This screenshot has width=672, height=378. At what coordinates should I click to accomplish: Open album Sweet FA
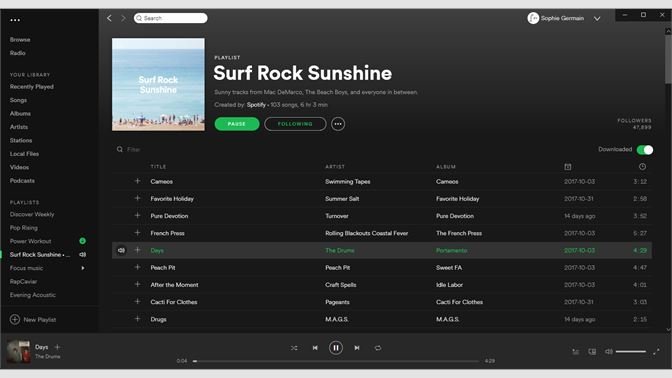click(449, 267)
